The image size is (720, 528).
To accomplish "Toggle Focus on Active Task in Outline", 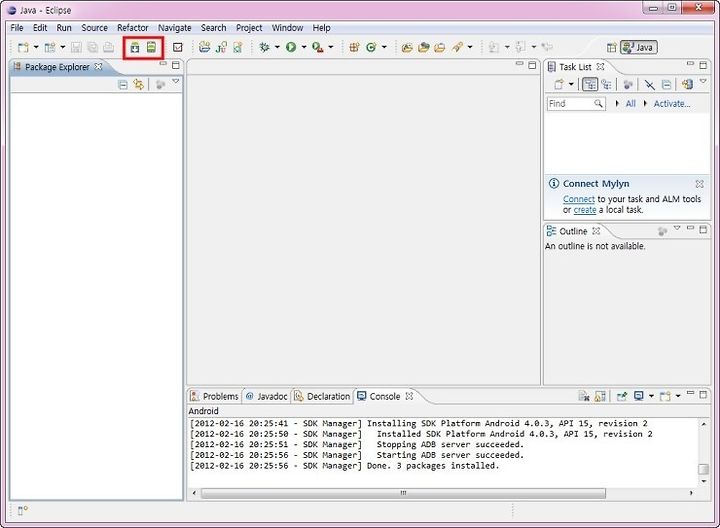I will pyautogui.click(x=662, y=231).
